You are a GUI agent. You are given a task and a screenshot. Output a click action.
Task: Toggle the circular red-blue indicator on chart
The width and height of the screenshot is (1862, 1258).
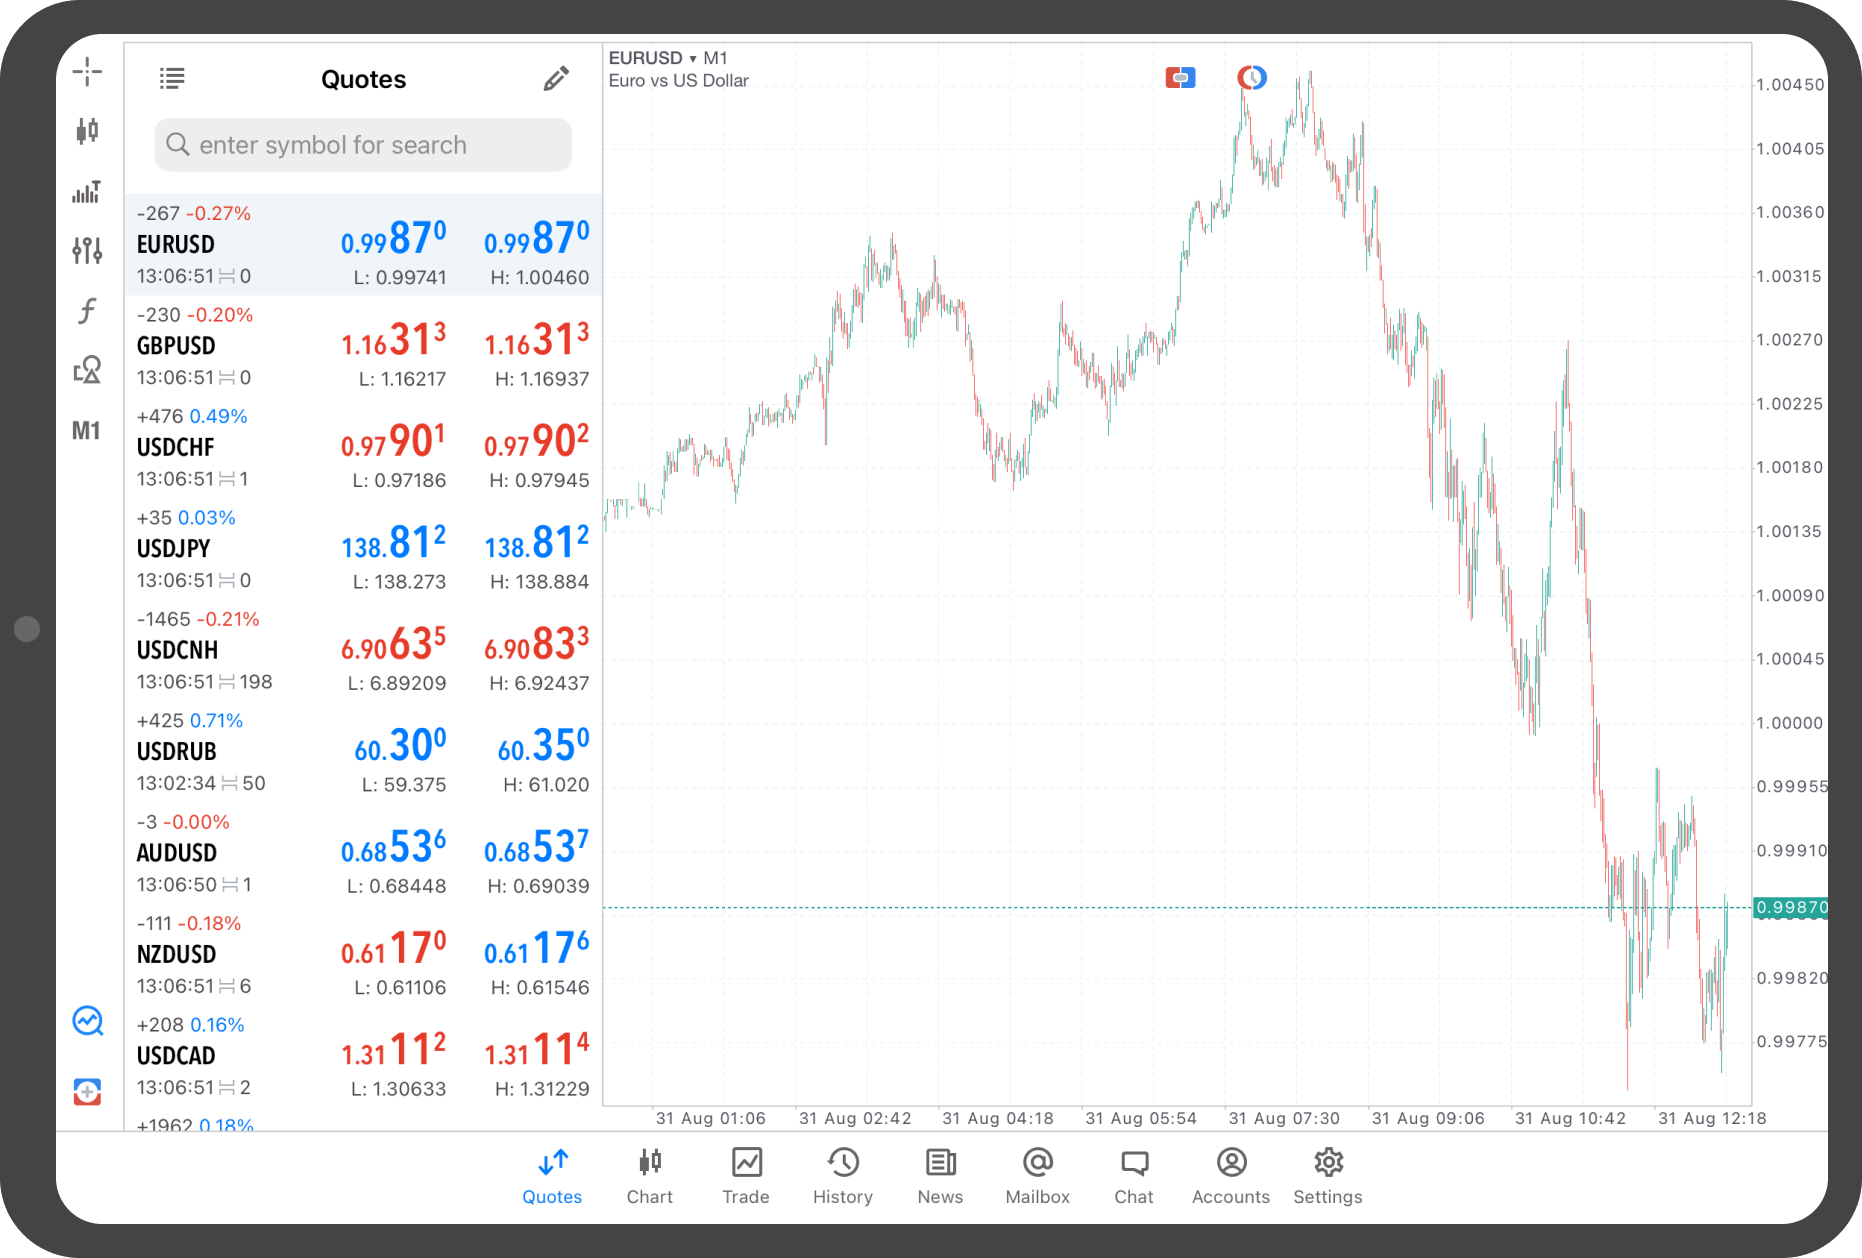click(x=1251, y=77)
